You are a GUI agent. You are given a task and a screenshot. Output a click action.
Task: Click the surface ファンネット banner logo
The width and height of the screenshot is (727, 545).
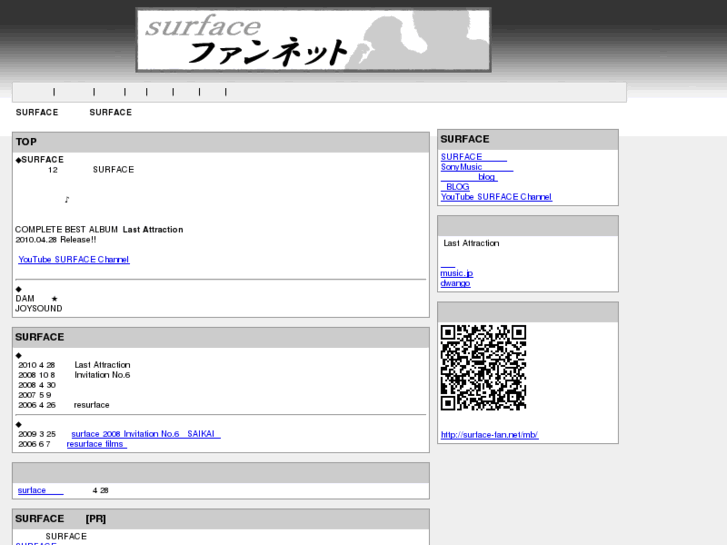(313, 40)
